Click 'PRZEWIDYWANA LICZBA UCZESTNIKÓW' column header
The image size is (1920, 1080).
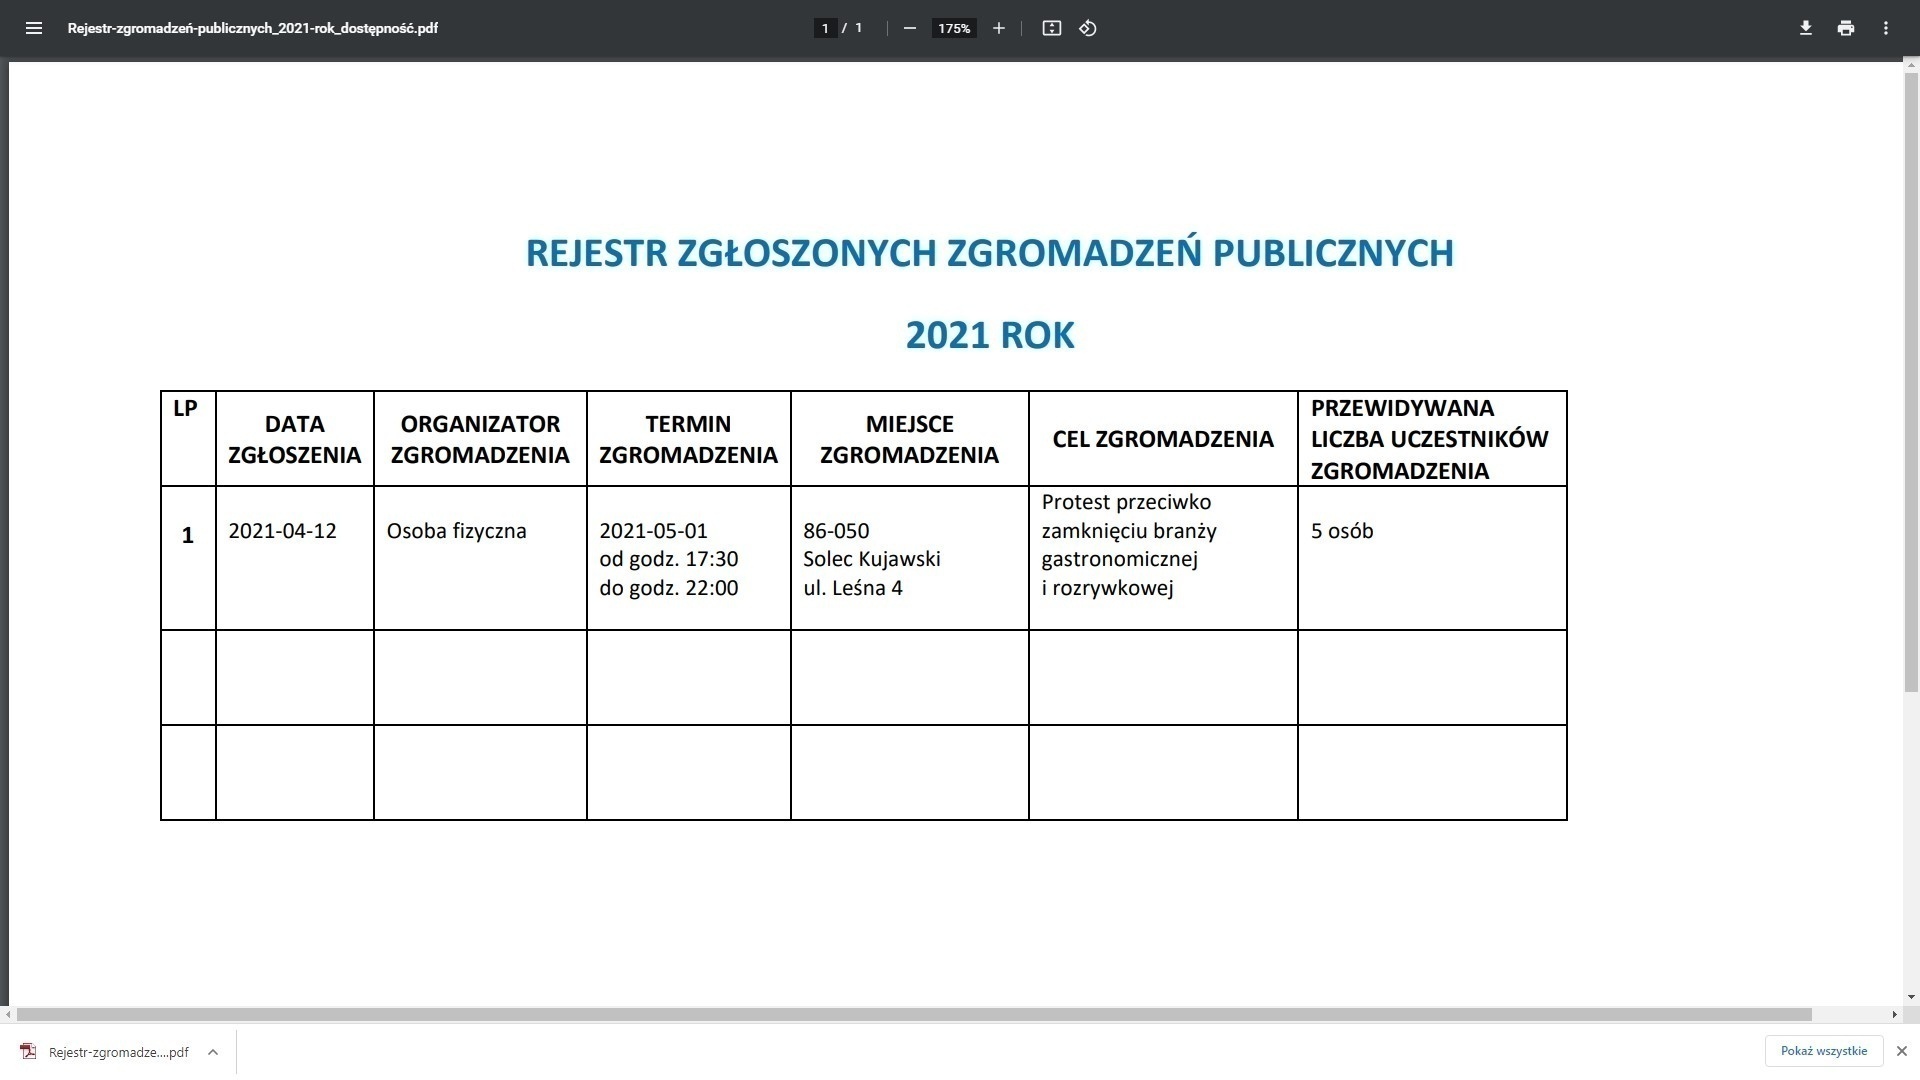pyautogui.click(x=1430, y=439)
